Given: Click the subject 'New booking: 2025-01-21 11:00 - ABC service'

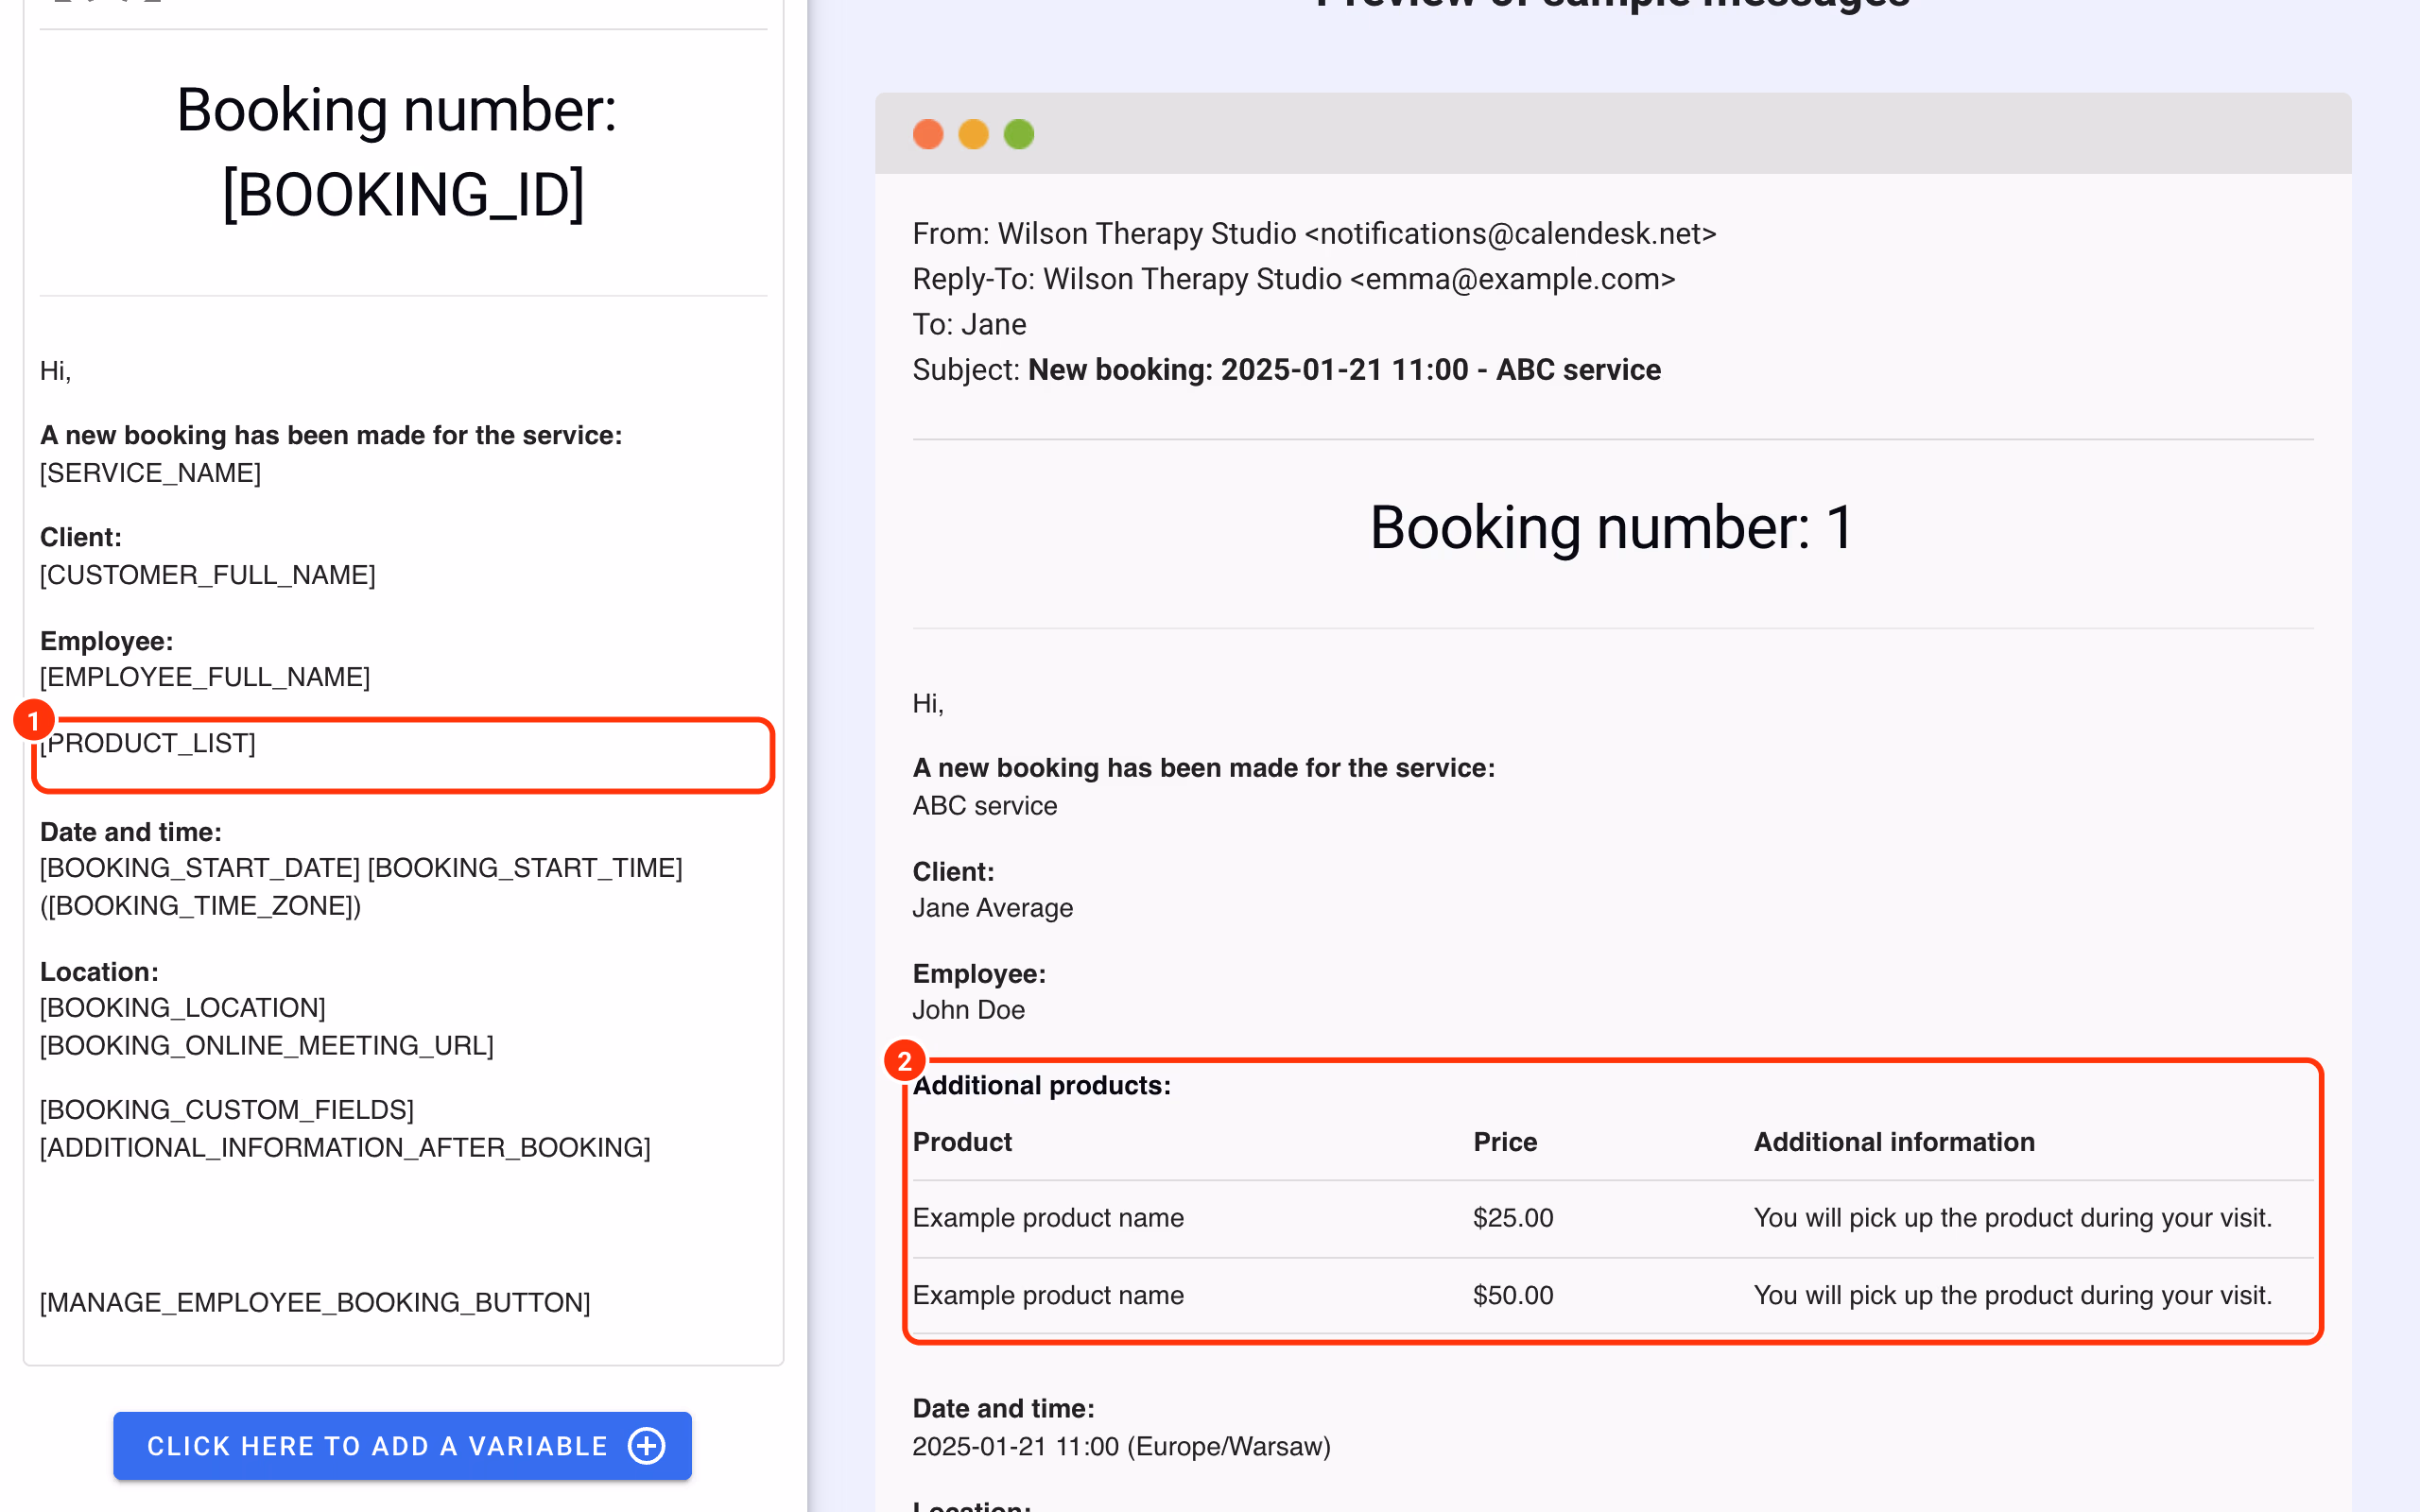Looking at the screenshot, I should click(1344, 370).
